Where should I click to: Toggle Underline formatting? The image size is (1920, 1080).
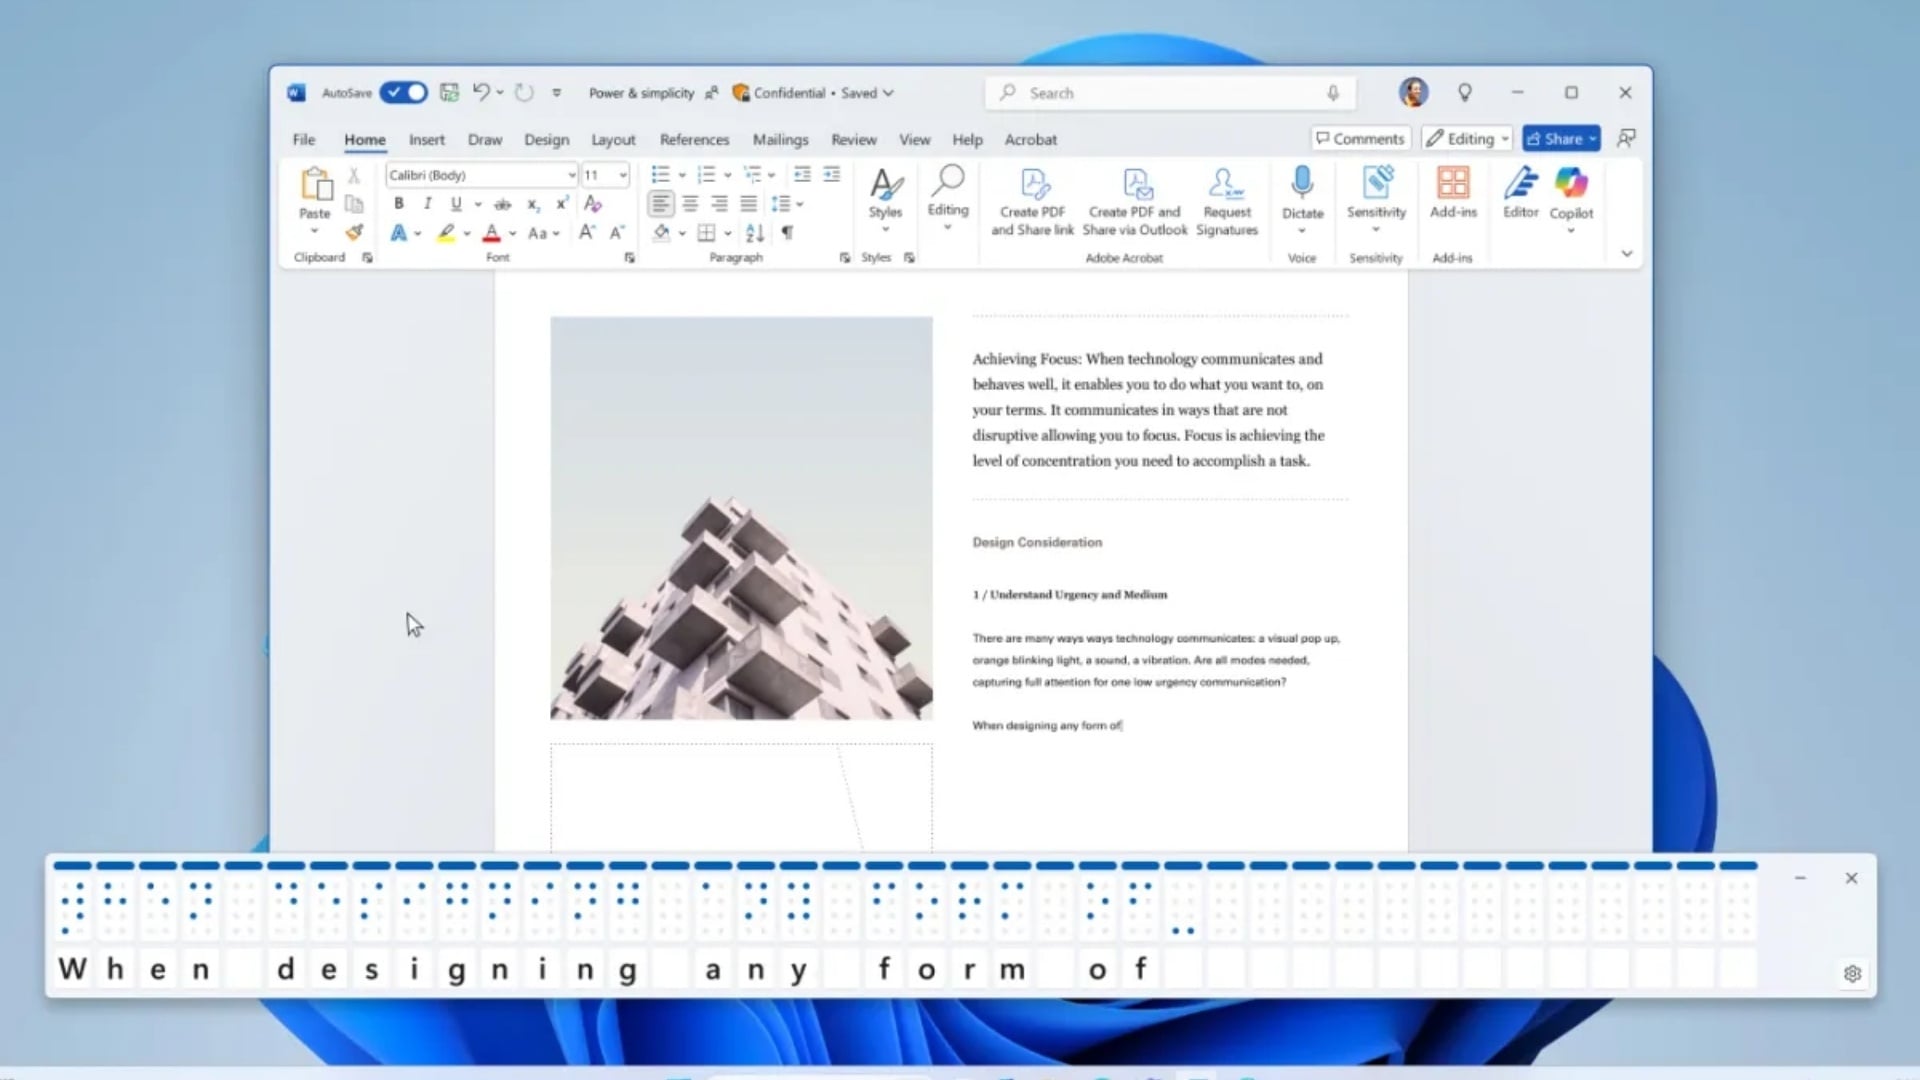click(456, 204)
